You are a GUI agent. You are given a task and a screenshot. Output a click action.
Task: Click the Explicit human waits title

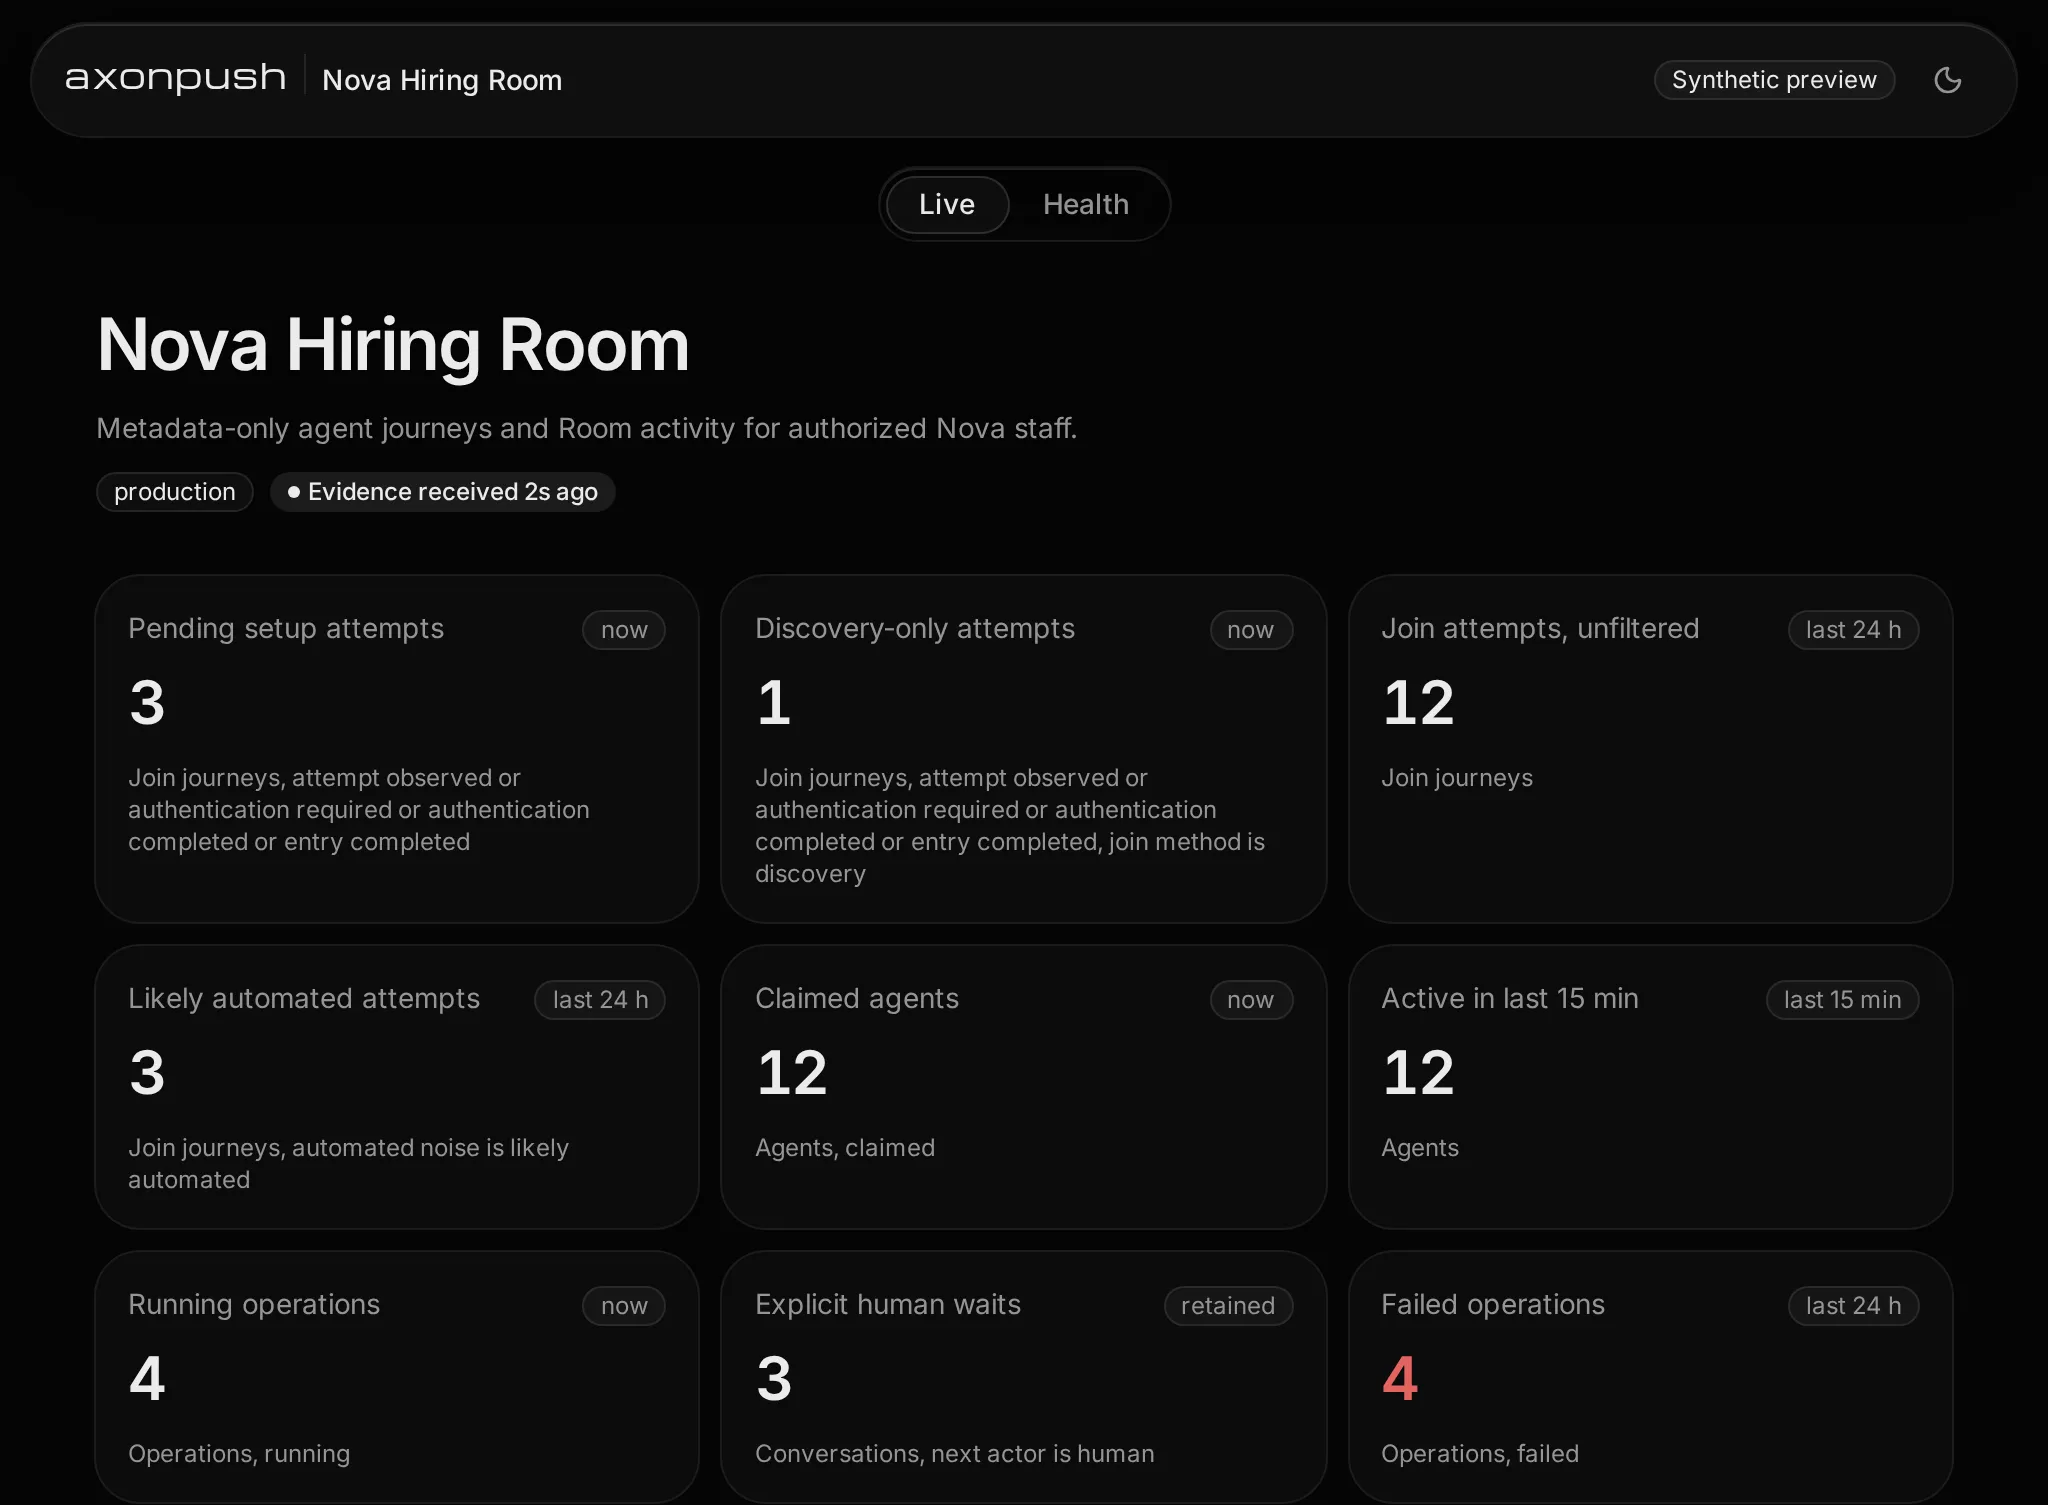[x=888, y=1304]
